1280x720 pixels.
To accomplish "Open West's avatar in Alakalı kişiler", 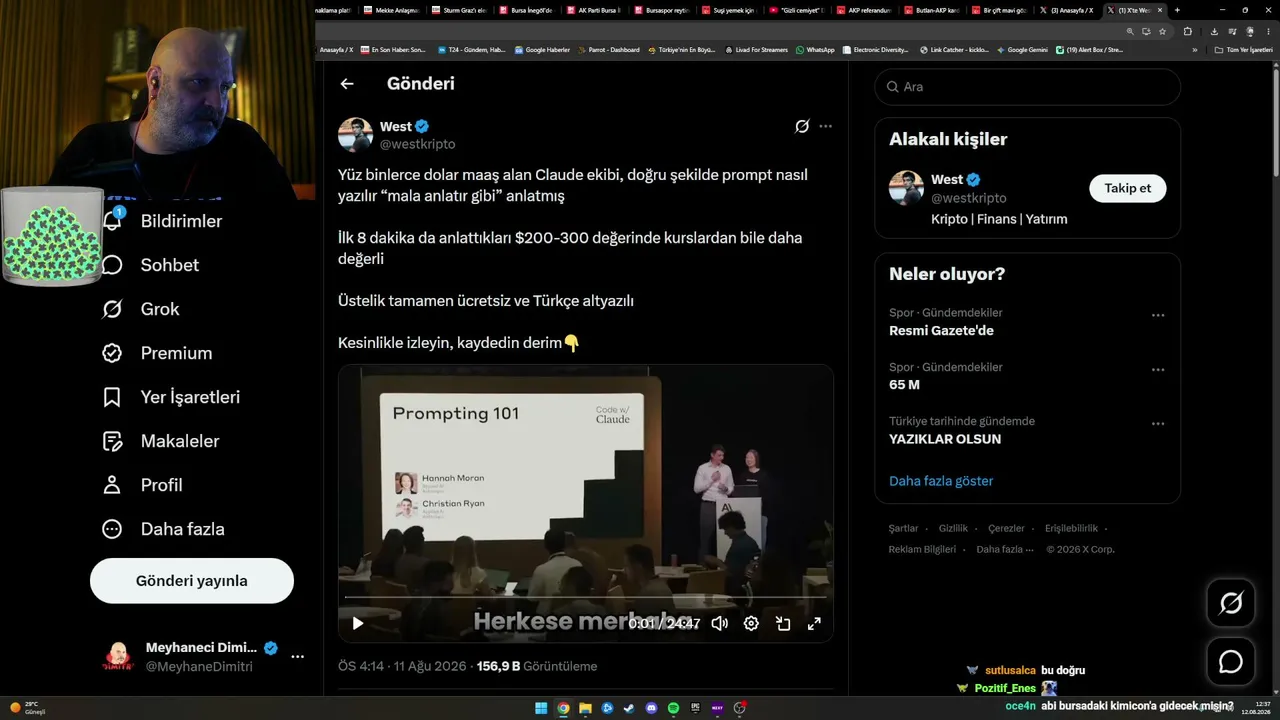I will pyautogui.click(x=906, y=188).
